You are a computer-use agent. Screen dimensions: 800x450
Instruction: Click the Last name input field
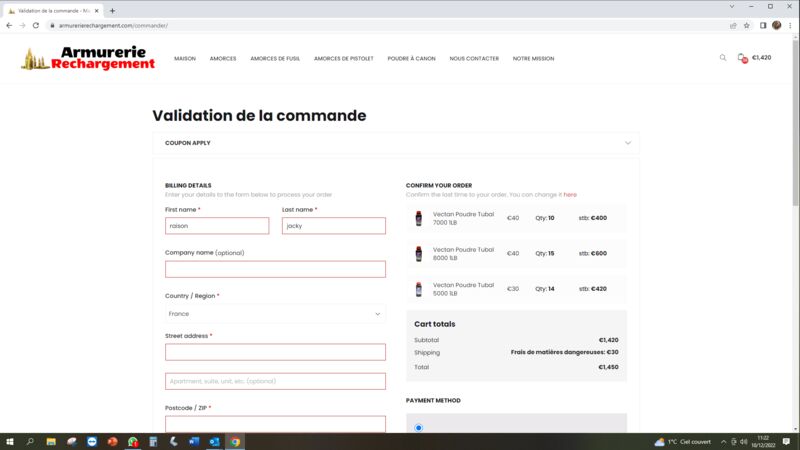(334, 226)
